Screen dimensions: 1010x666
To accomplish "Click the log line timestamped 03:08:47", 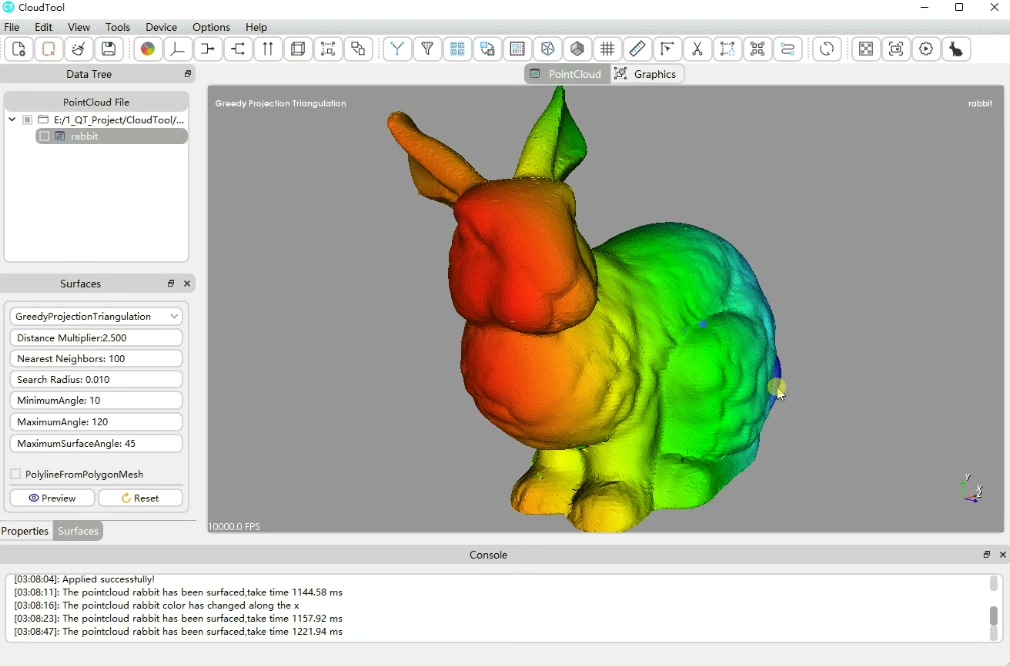I will (178, 632).
